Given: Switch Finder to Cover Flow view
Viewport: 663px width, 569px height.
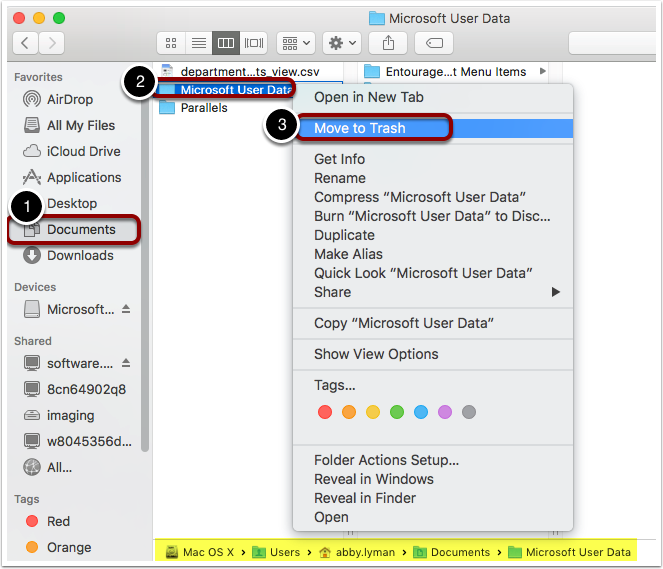Looking at the screenshot, I should 254,43.
